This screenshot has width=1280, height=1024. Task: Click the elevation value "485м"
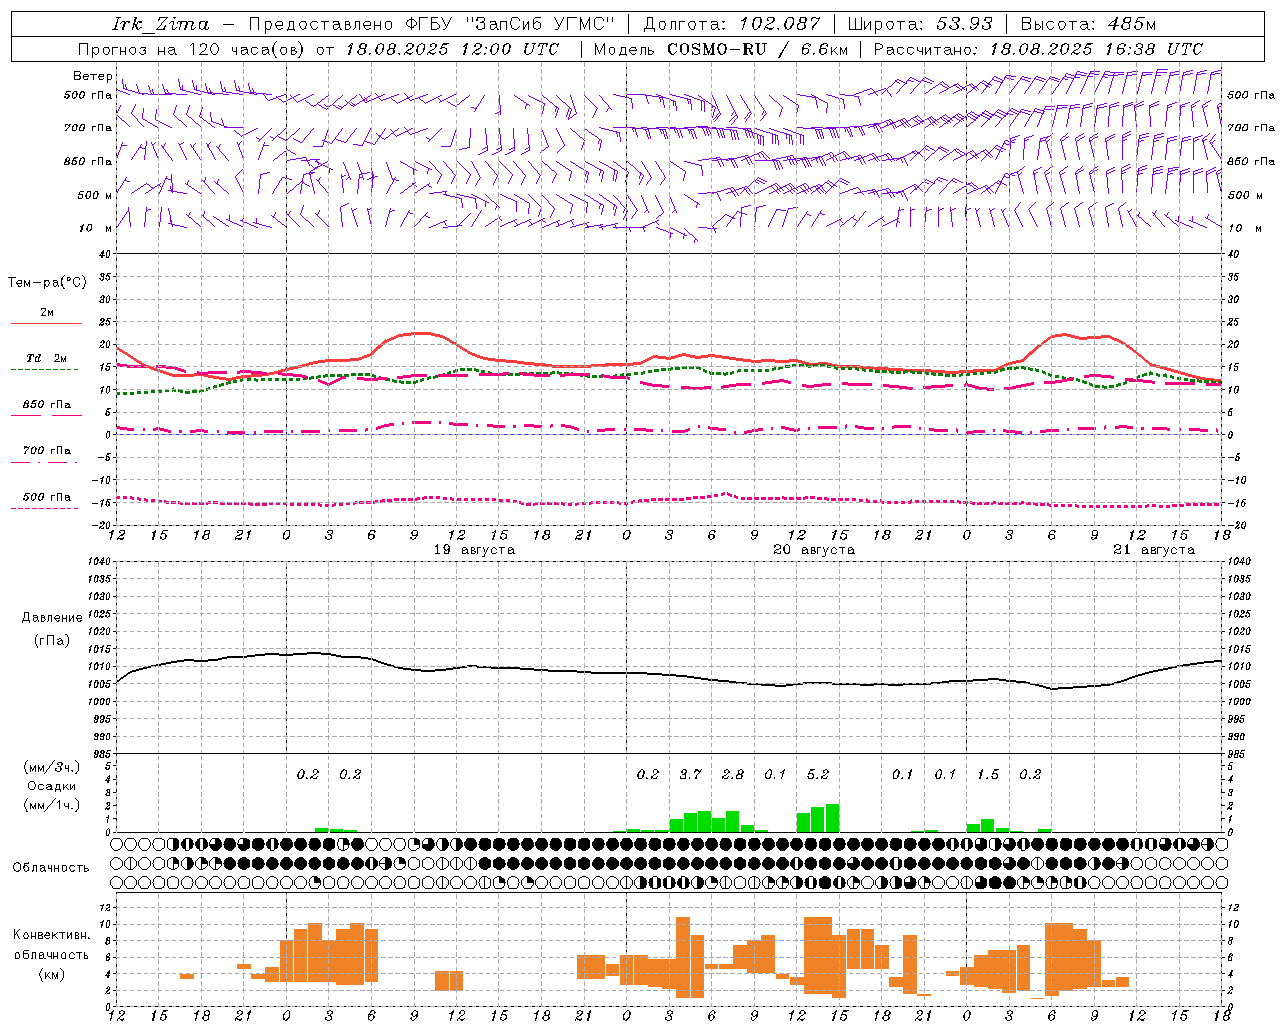pyautogui.click(x=1132, y=24)
